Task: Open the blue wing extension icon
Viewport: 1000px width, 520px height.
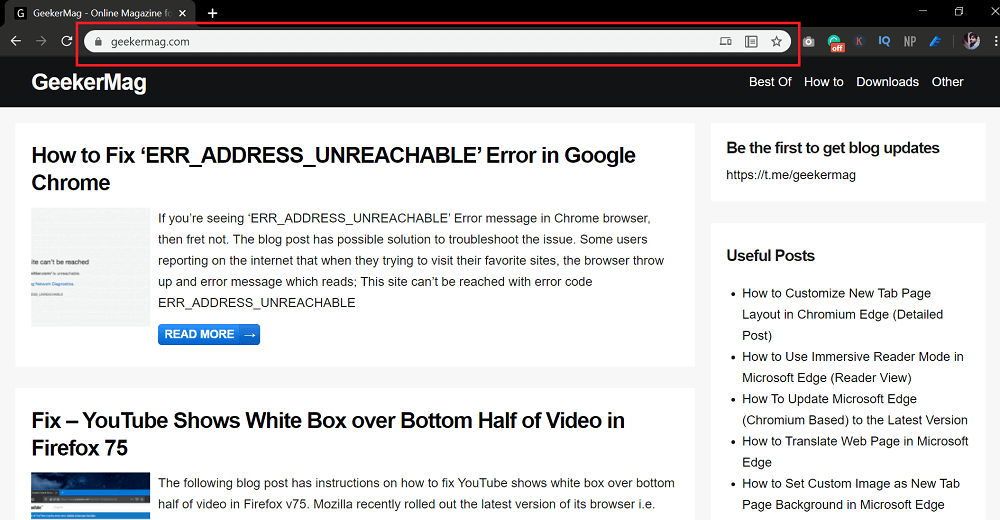Action: 936,41
